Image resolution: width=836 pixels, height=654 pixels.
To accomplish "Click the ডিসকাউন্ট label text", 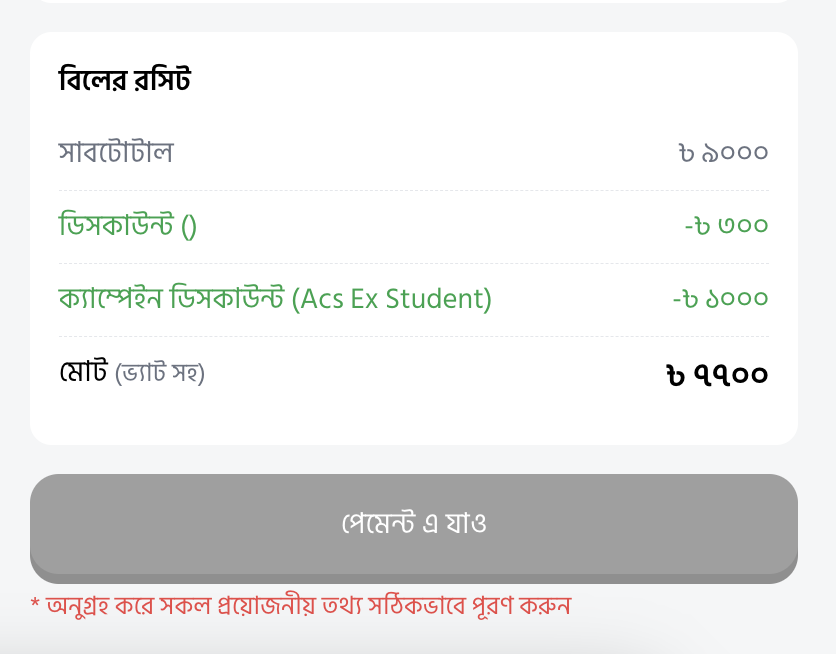I will (x=116, y=224).
